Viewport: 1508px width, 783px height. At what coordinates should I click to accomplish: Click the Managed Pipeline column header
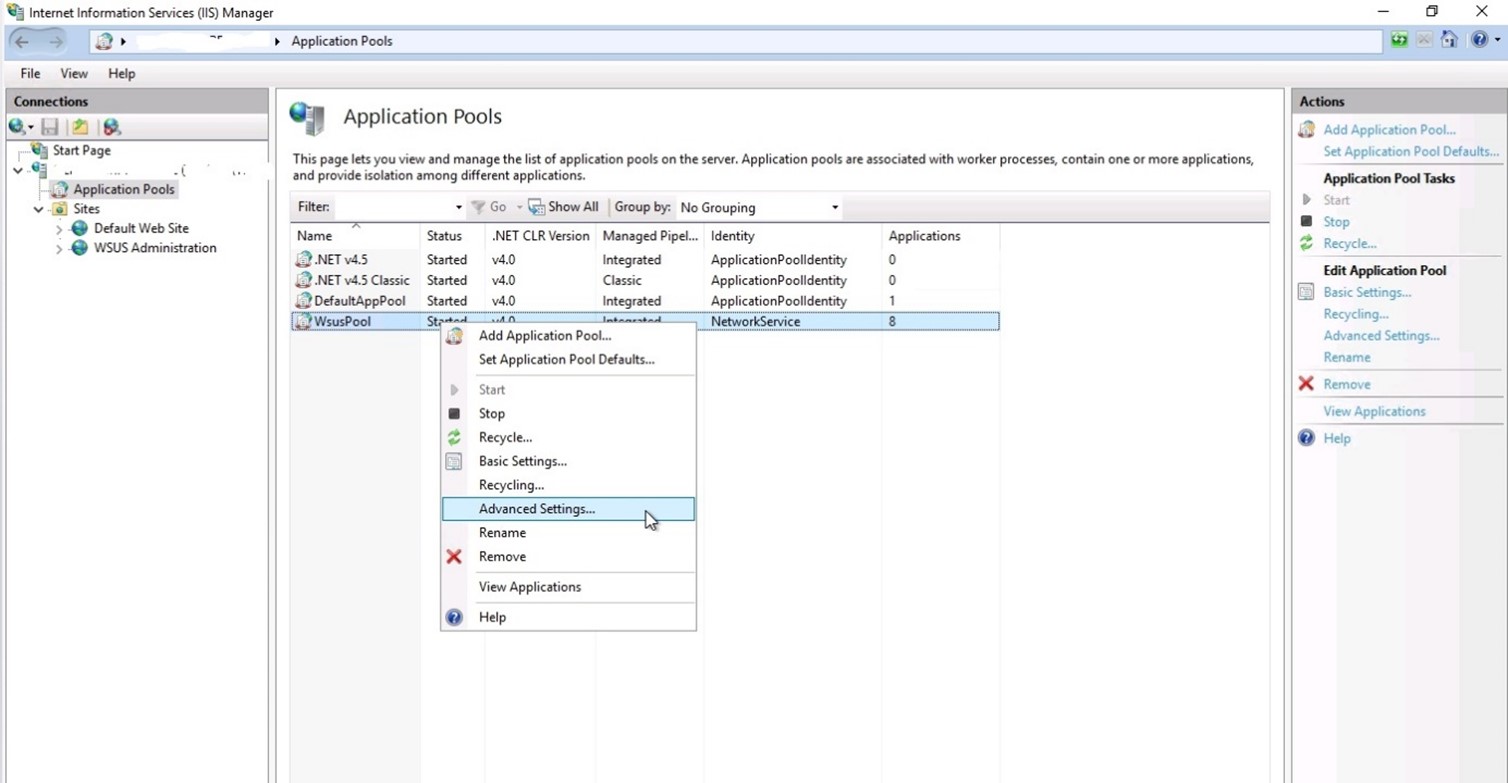650,236
